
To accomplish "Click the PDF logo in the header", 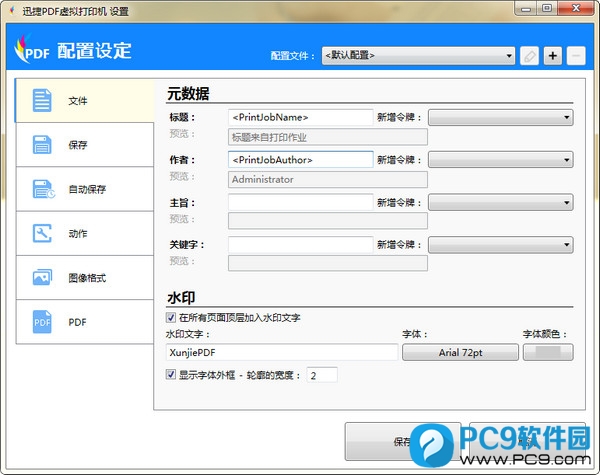I will pyautogui.click(x=31, y=50).
